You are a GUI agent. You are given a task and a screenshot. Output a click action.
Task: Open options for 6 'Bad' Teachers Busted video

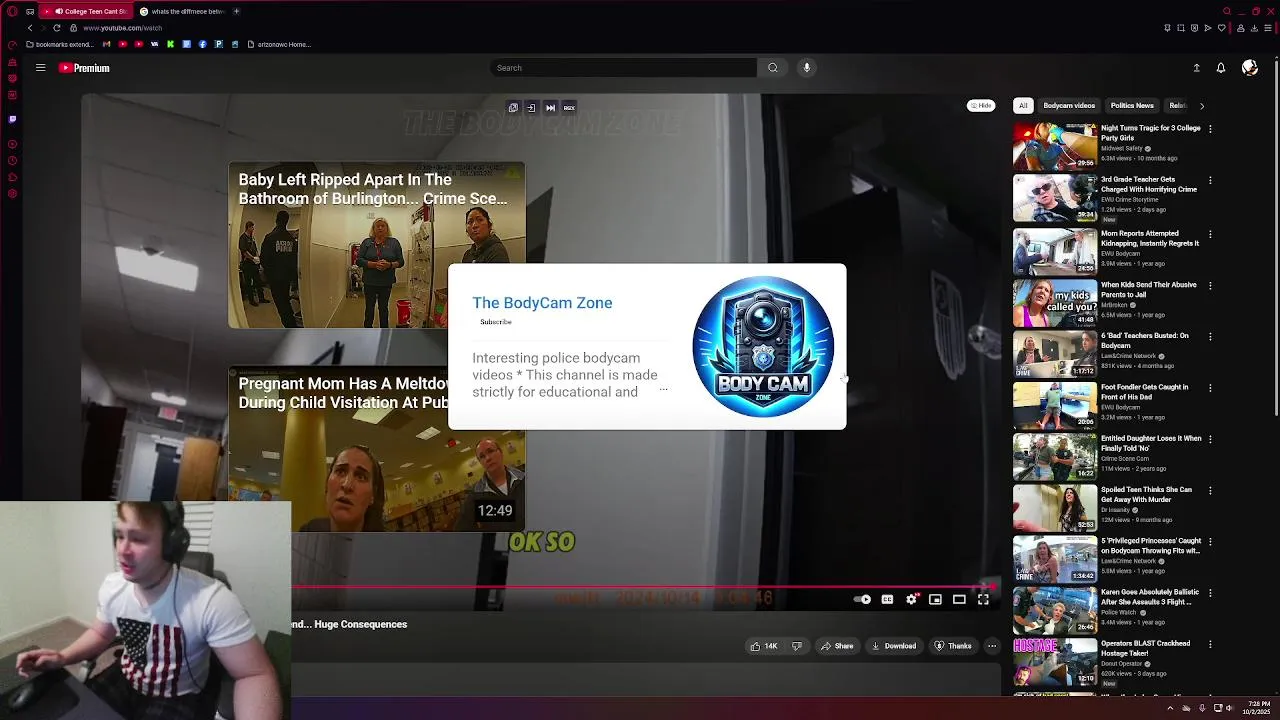click(x=1210, y=336)
